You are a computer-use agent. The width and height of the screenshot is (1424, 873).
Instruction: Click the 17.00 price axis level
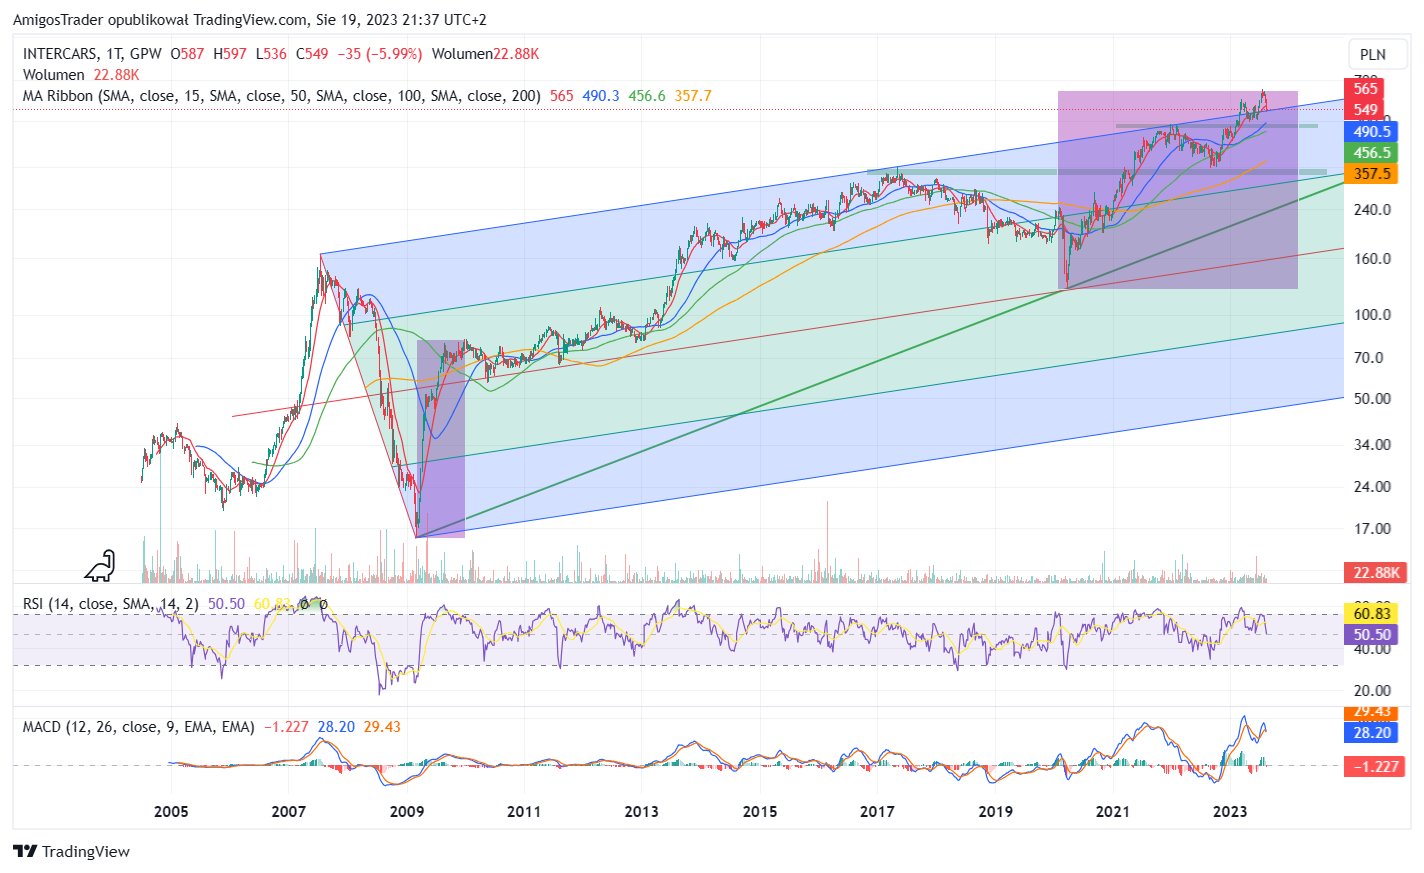click(x=1372, y=529)
